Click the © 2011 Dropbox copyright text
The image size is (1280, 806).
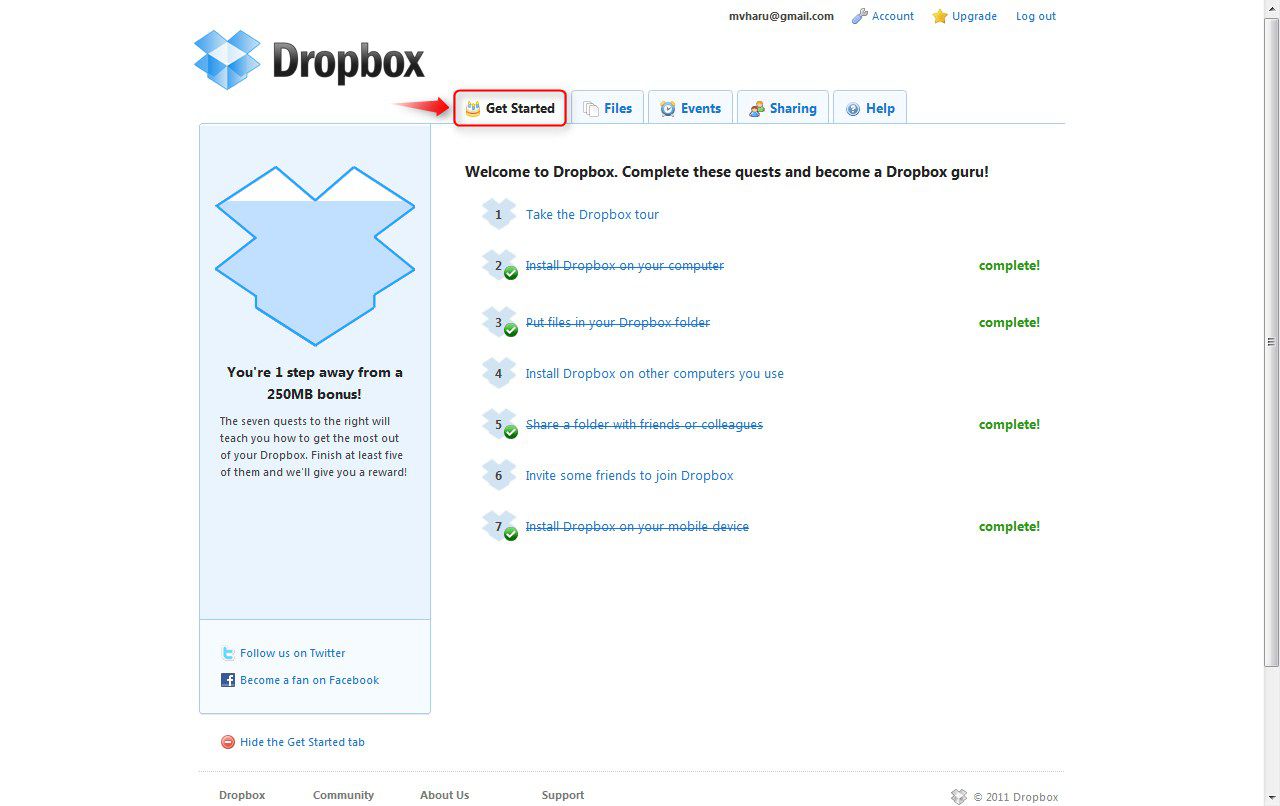1016,797
